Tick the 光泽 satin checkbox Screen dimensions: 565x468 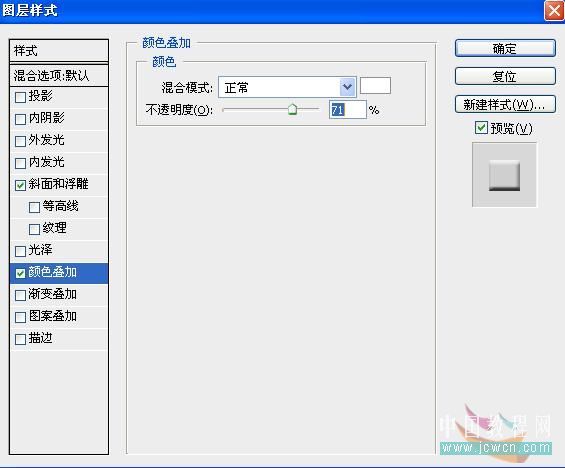(21, 251)
